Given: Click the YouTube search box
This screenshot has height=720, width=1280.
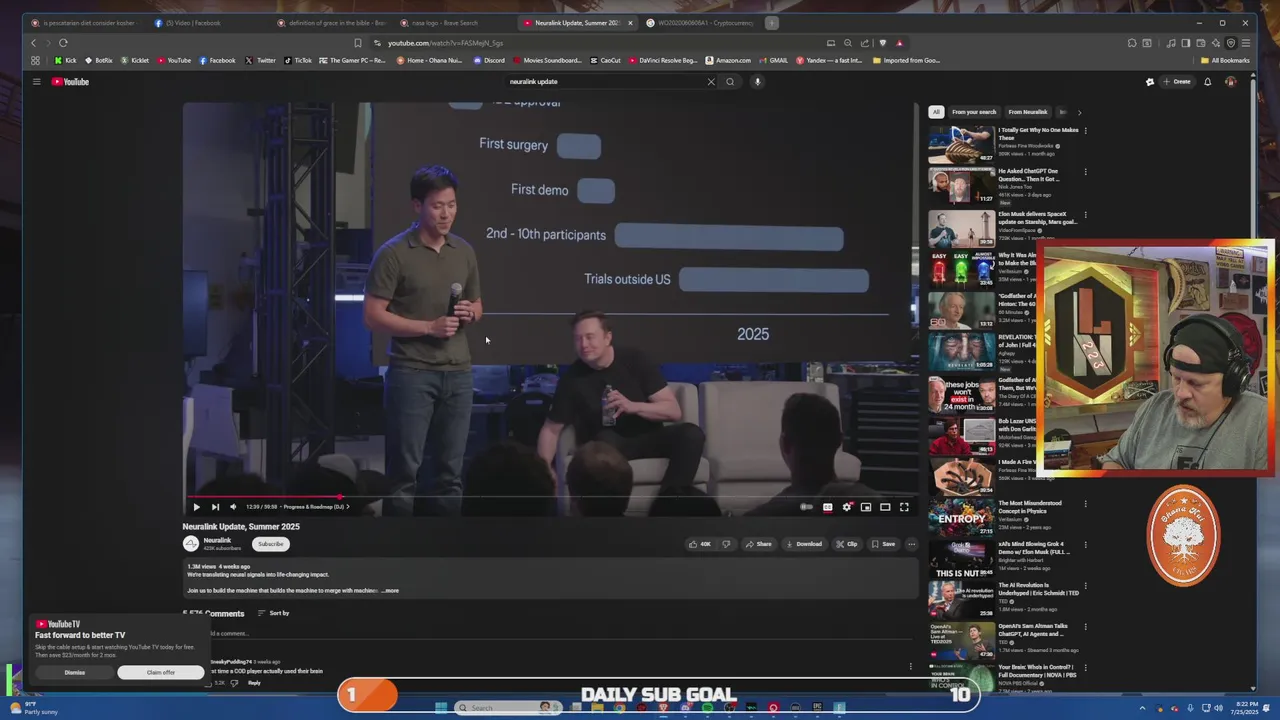Looking at the screenshot, I should 605,82.
